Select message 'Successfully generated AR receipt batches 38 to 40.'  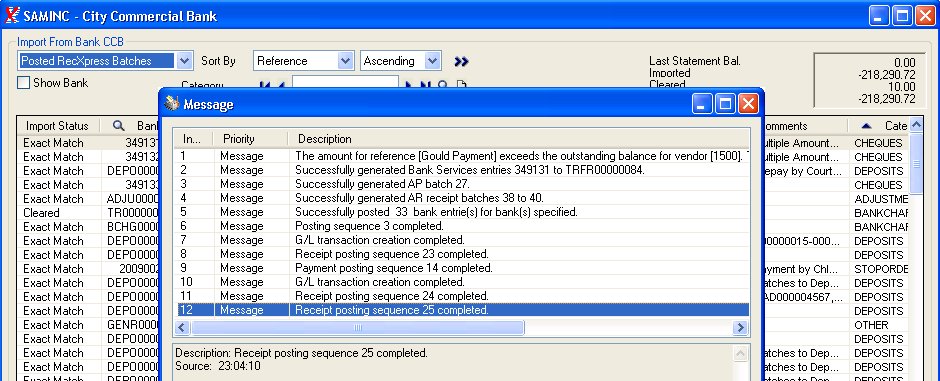[462, 198]
